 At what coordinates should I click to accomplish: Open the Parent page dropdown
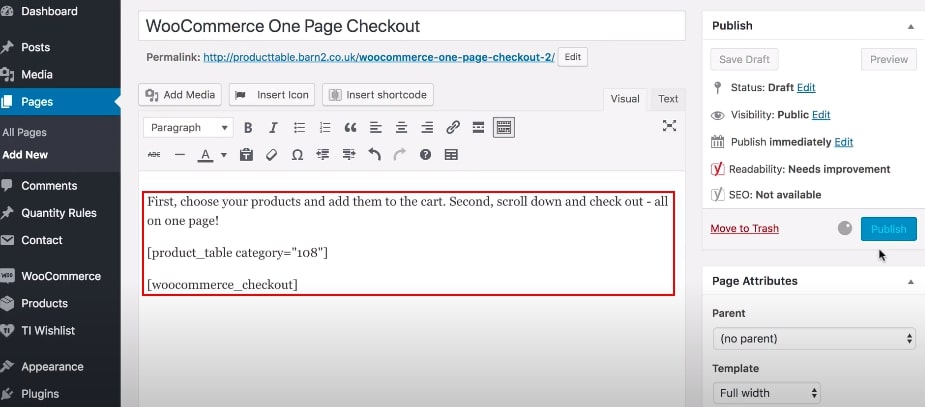(x=813, y=339)
